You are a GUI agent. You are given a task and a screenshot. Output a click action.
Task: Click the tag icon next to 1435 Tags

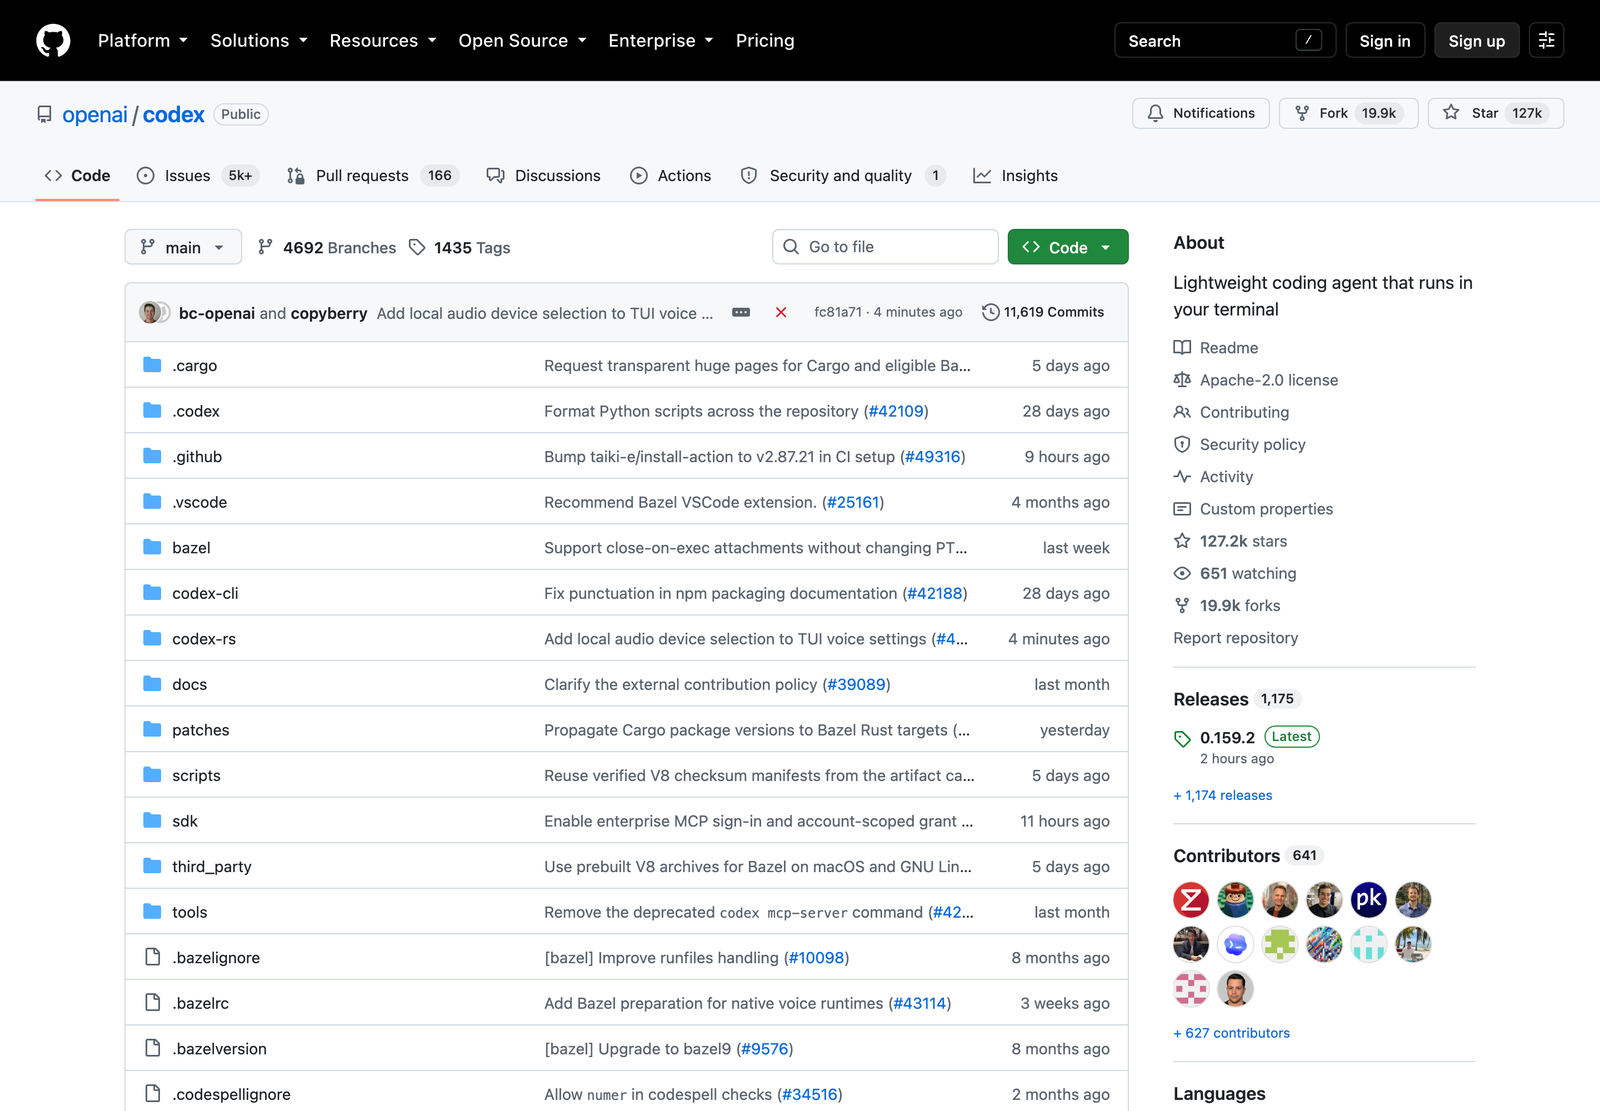coord(417,247)
